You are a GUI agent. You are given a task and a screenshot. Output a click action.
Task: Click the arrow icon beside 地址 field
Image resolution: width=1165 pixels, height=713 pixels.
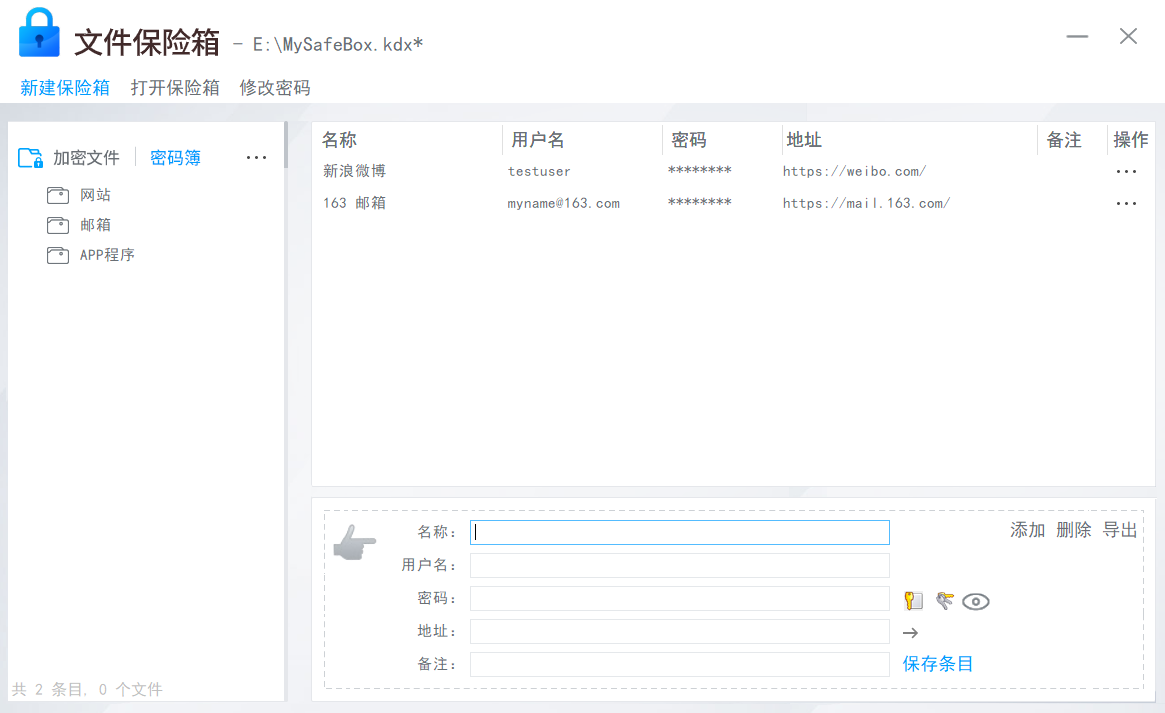[910, 633]
